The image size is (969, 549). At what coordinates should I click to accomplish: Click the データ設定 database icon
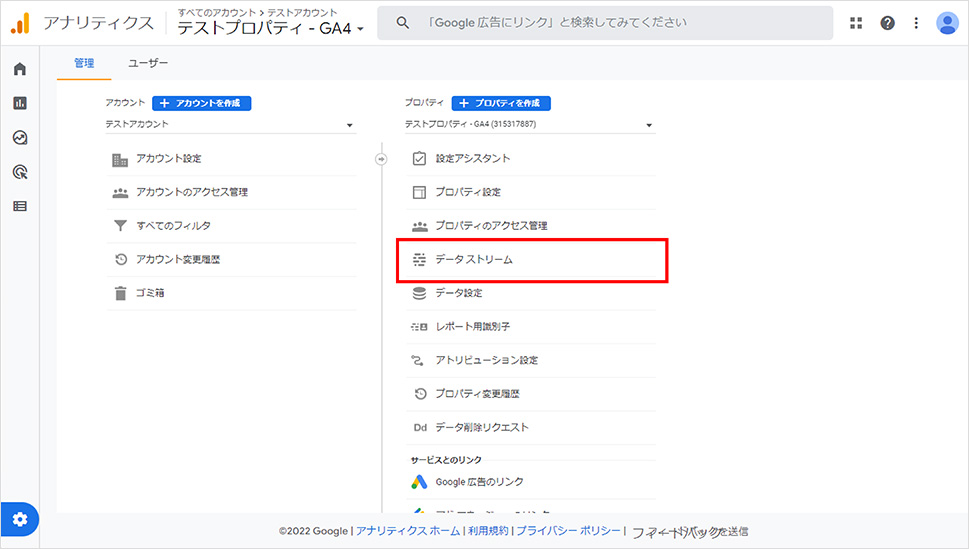(x=419, y=293)
